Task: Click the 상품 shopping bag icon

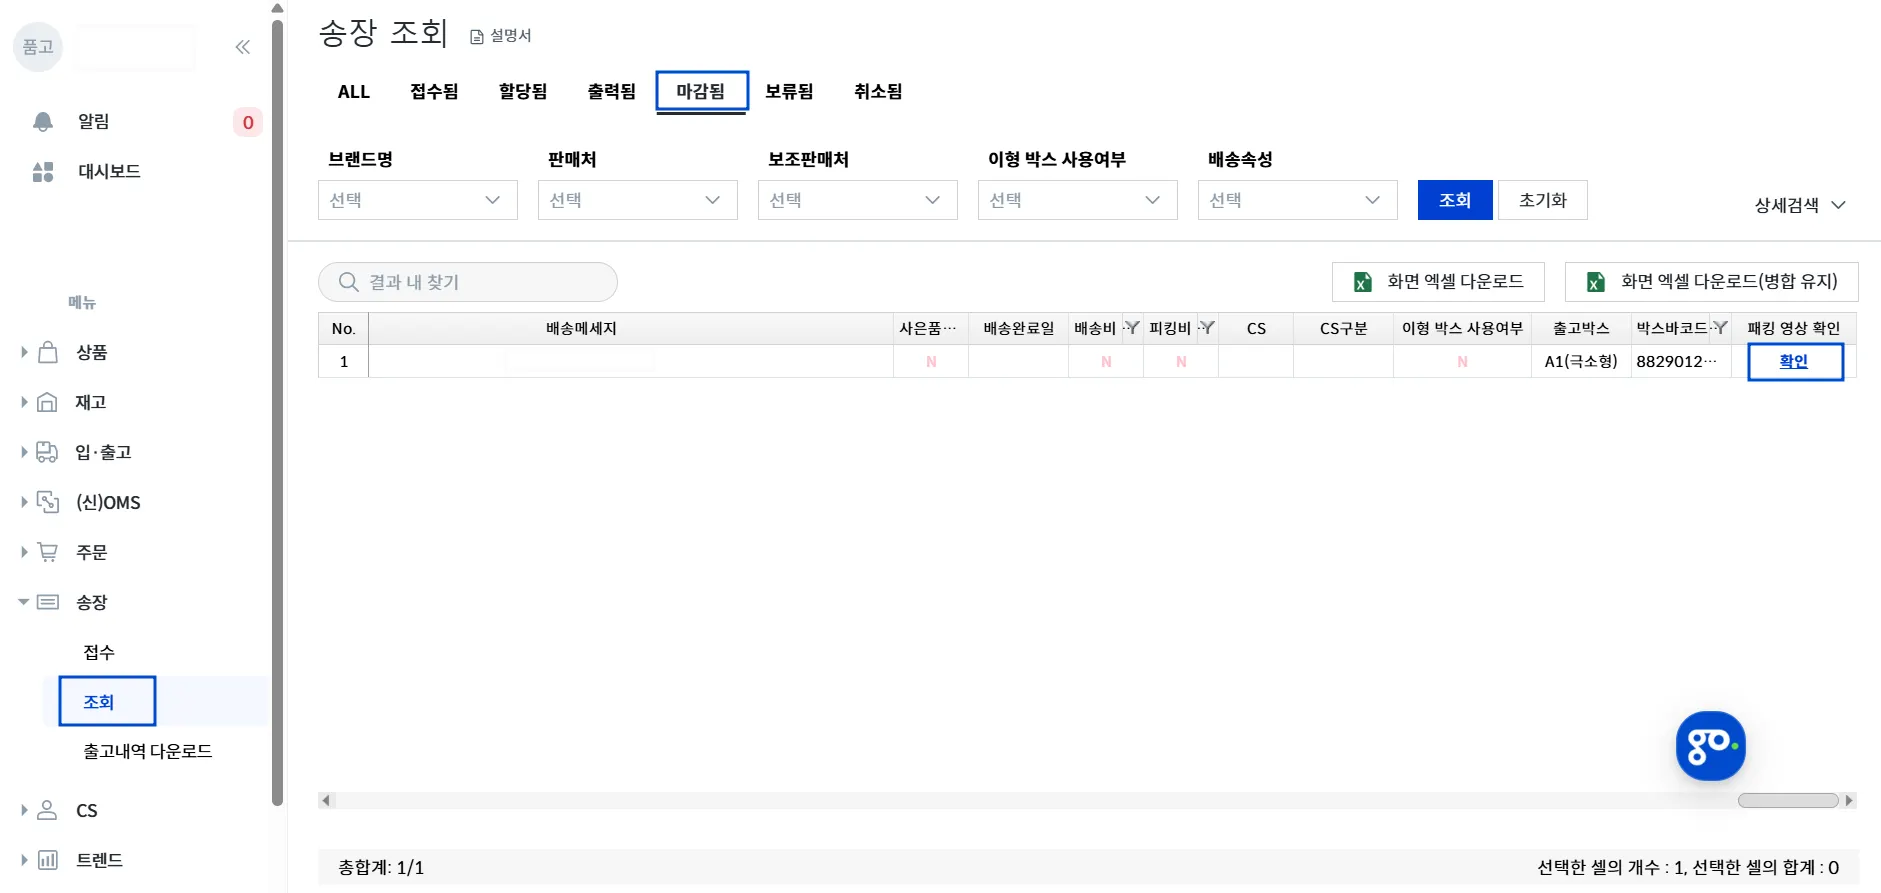Action: click(47, 352)
